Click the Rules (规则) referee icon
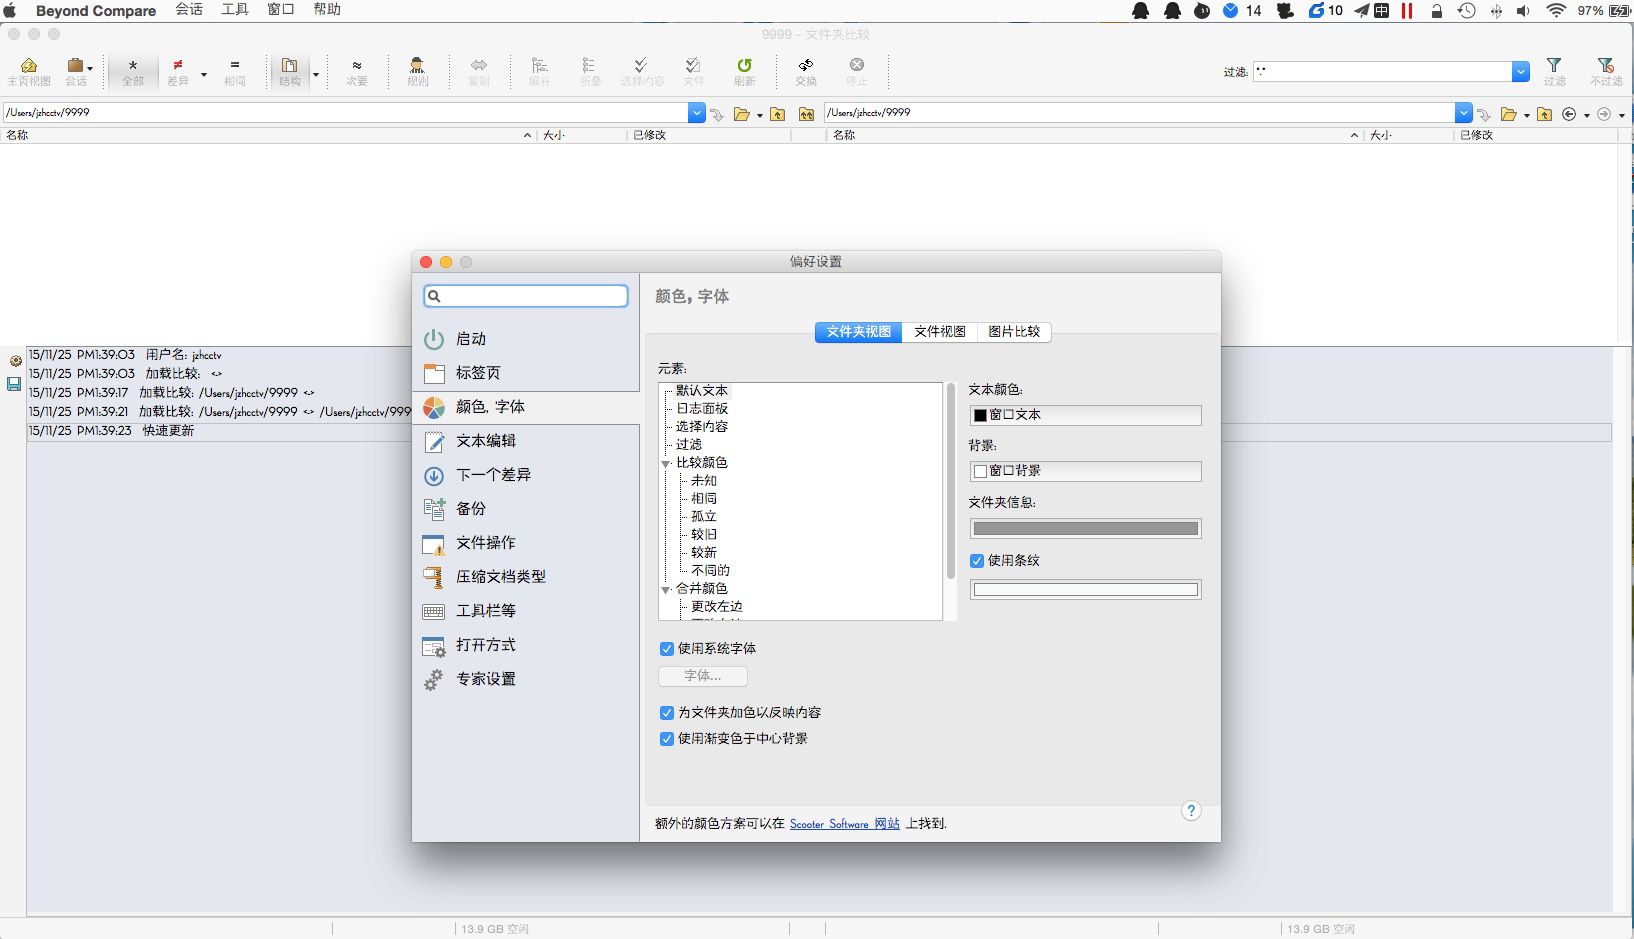 click(417, 71)
